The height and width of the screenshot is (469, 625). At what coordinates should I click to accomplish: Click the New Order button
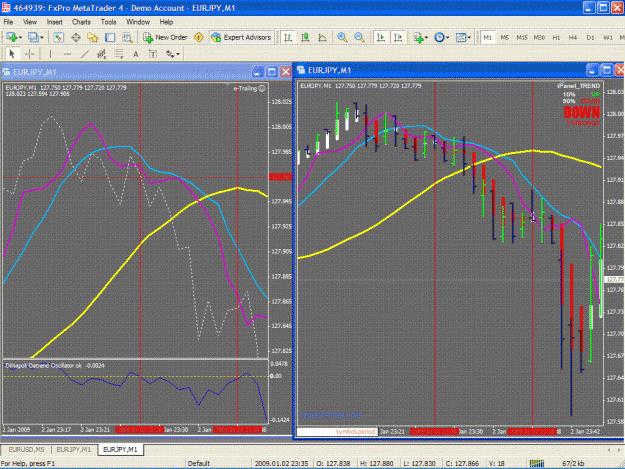165,37
